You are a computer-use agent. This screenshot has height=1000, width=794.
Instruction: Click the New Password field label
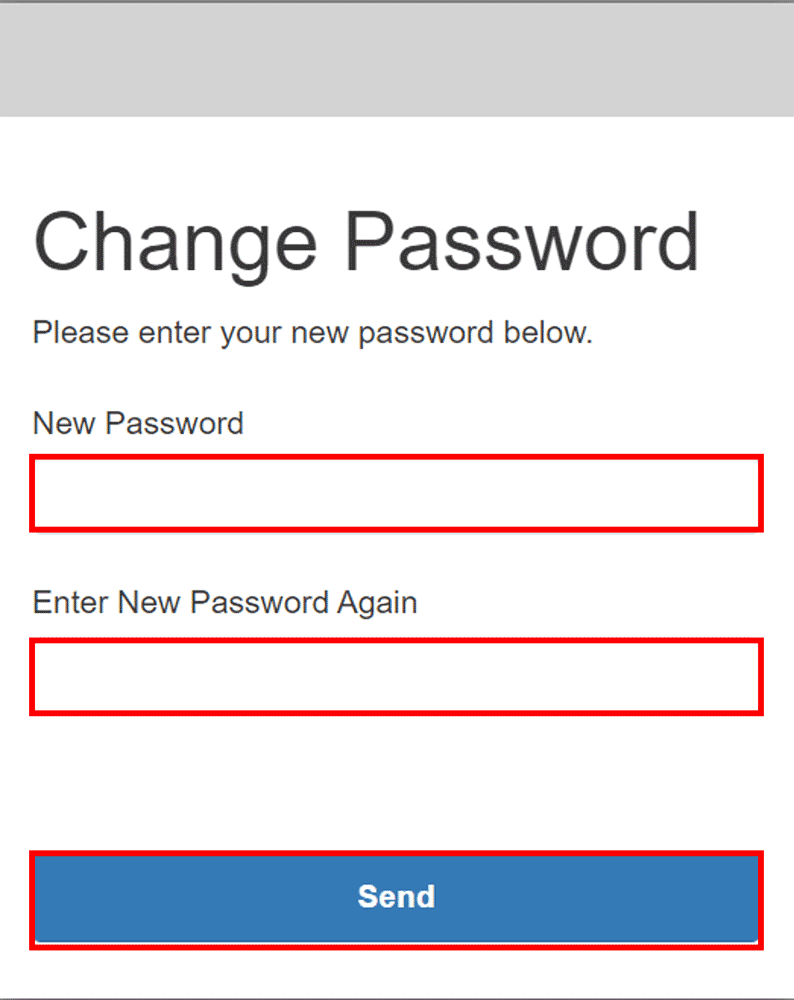click(138, 423)
